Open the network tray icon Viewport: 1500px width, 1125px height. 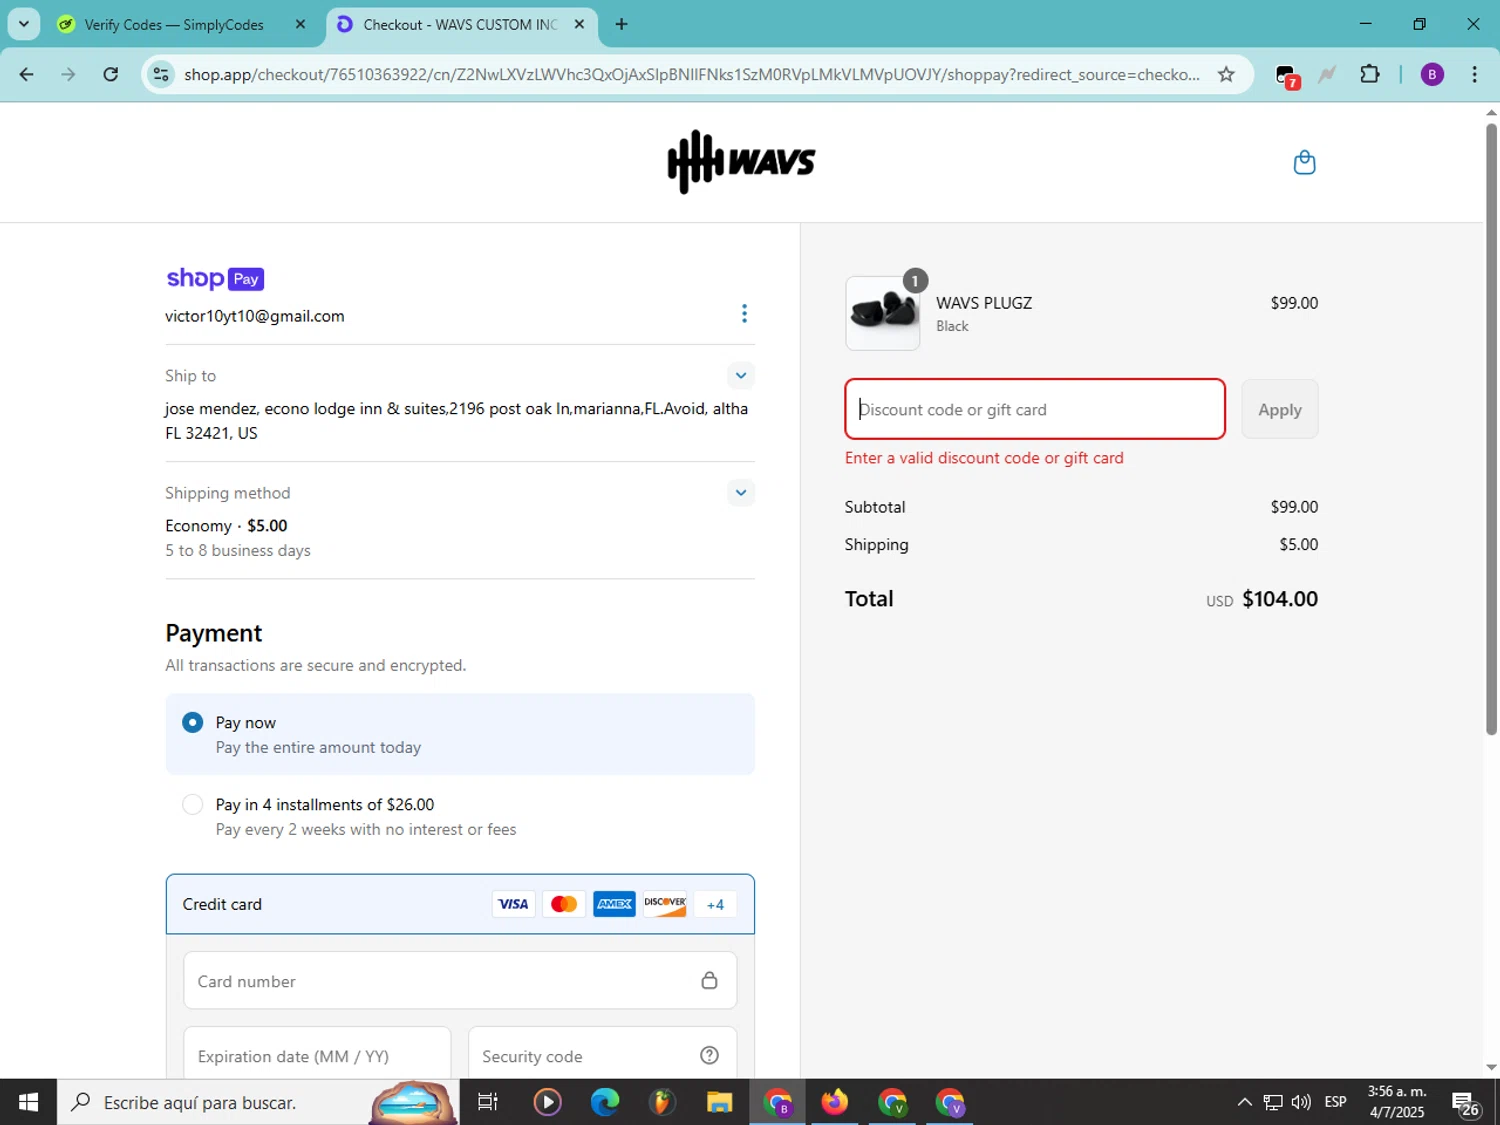[1272, 1102]
